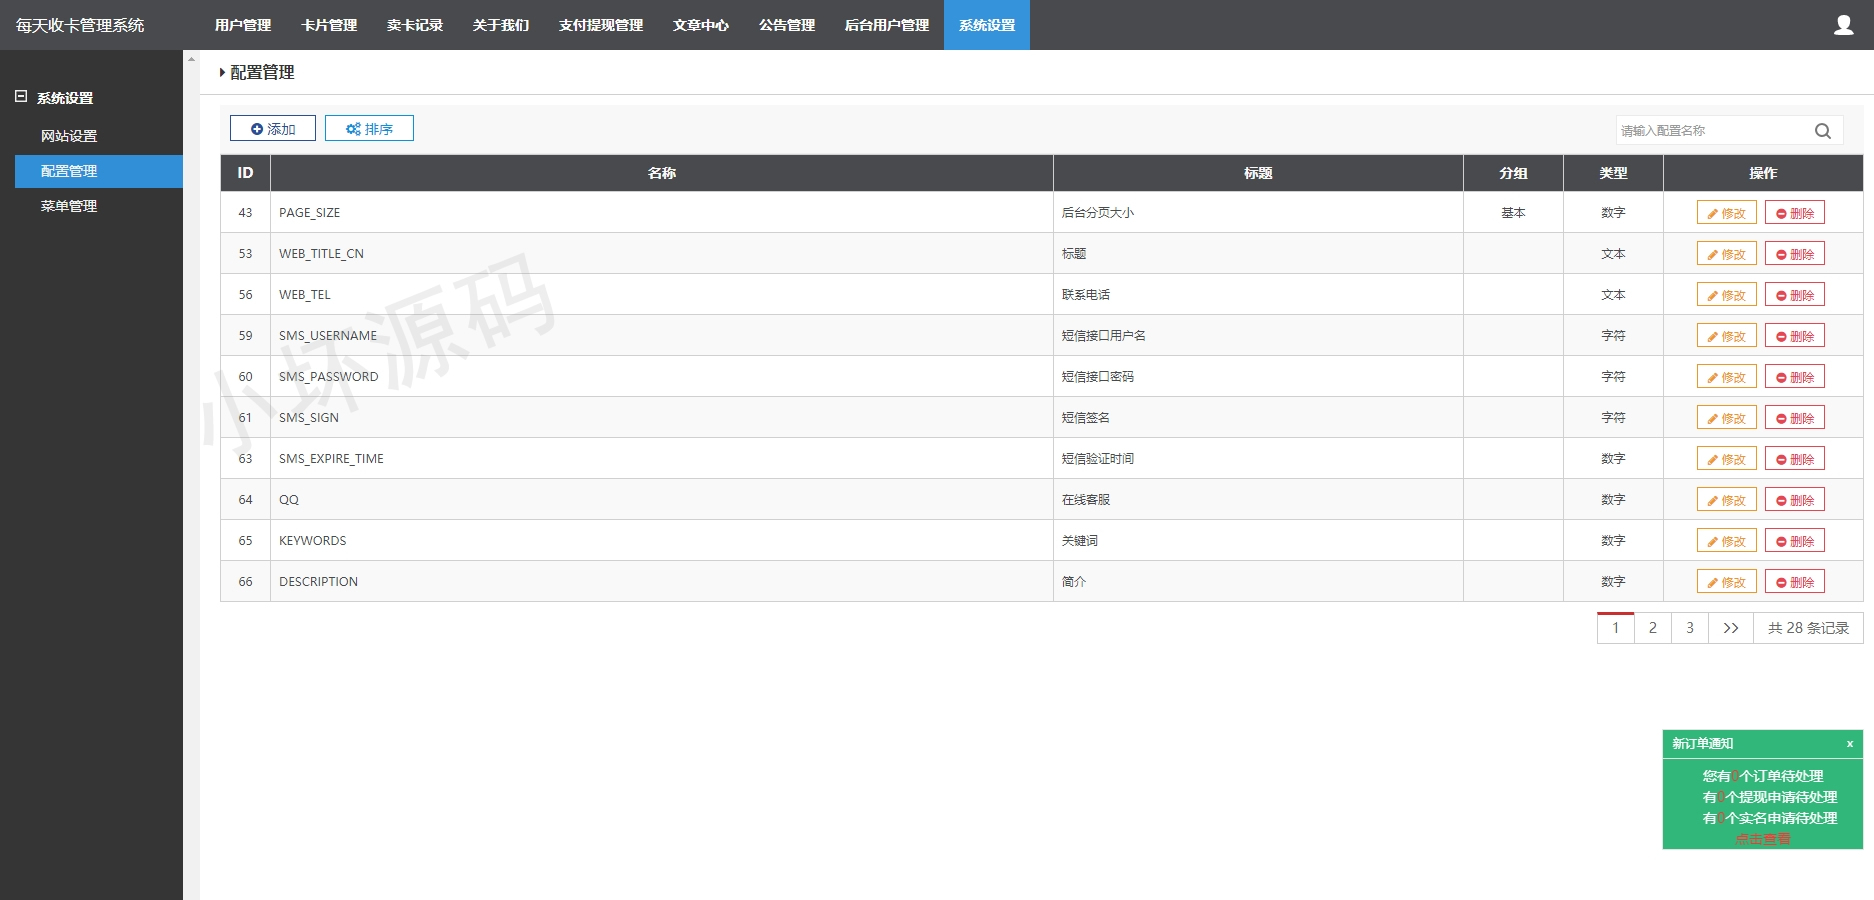The width and height of the screenshot is (1874, 900).
Task: Close the 新订单通知 popup
Action: pyautogui.click(x=1850, y=744)
